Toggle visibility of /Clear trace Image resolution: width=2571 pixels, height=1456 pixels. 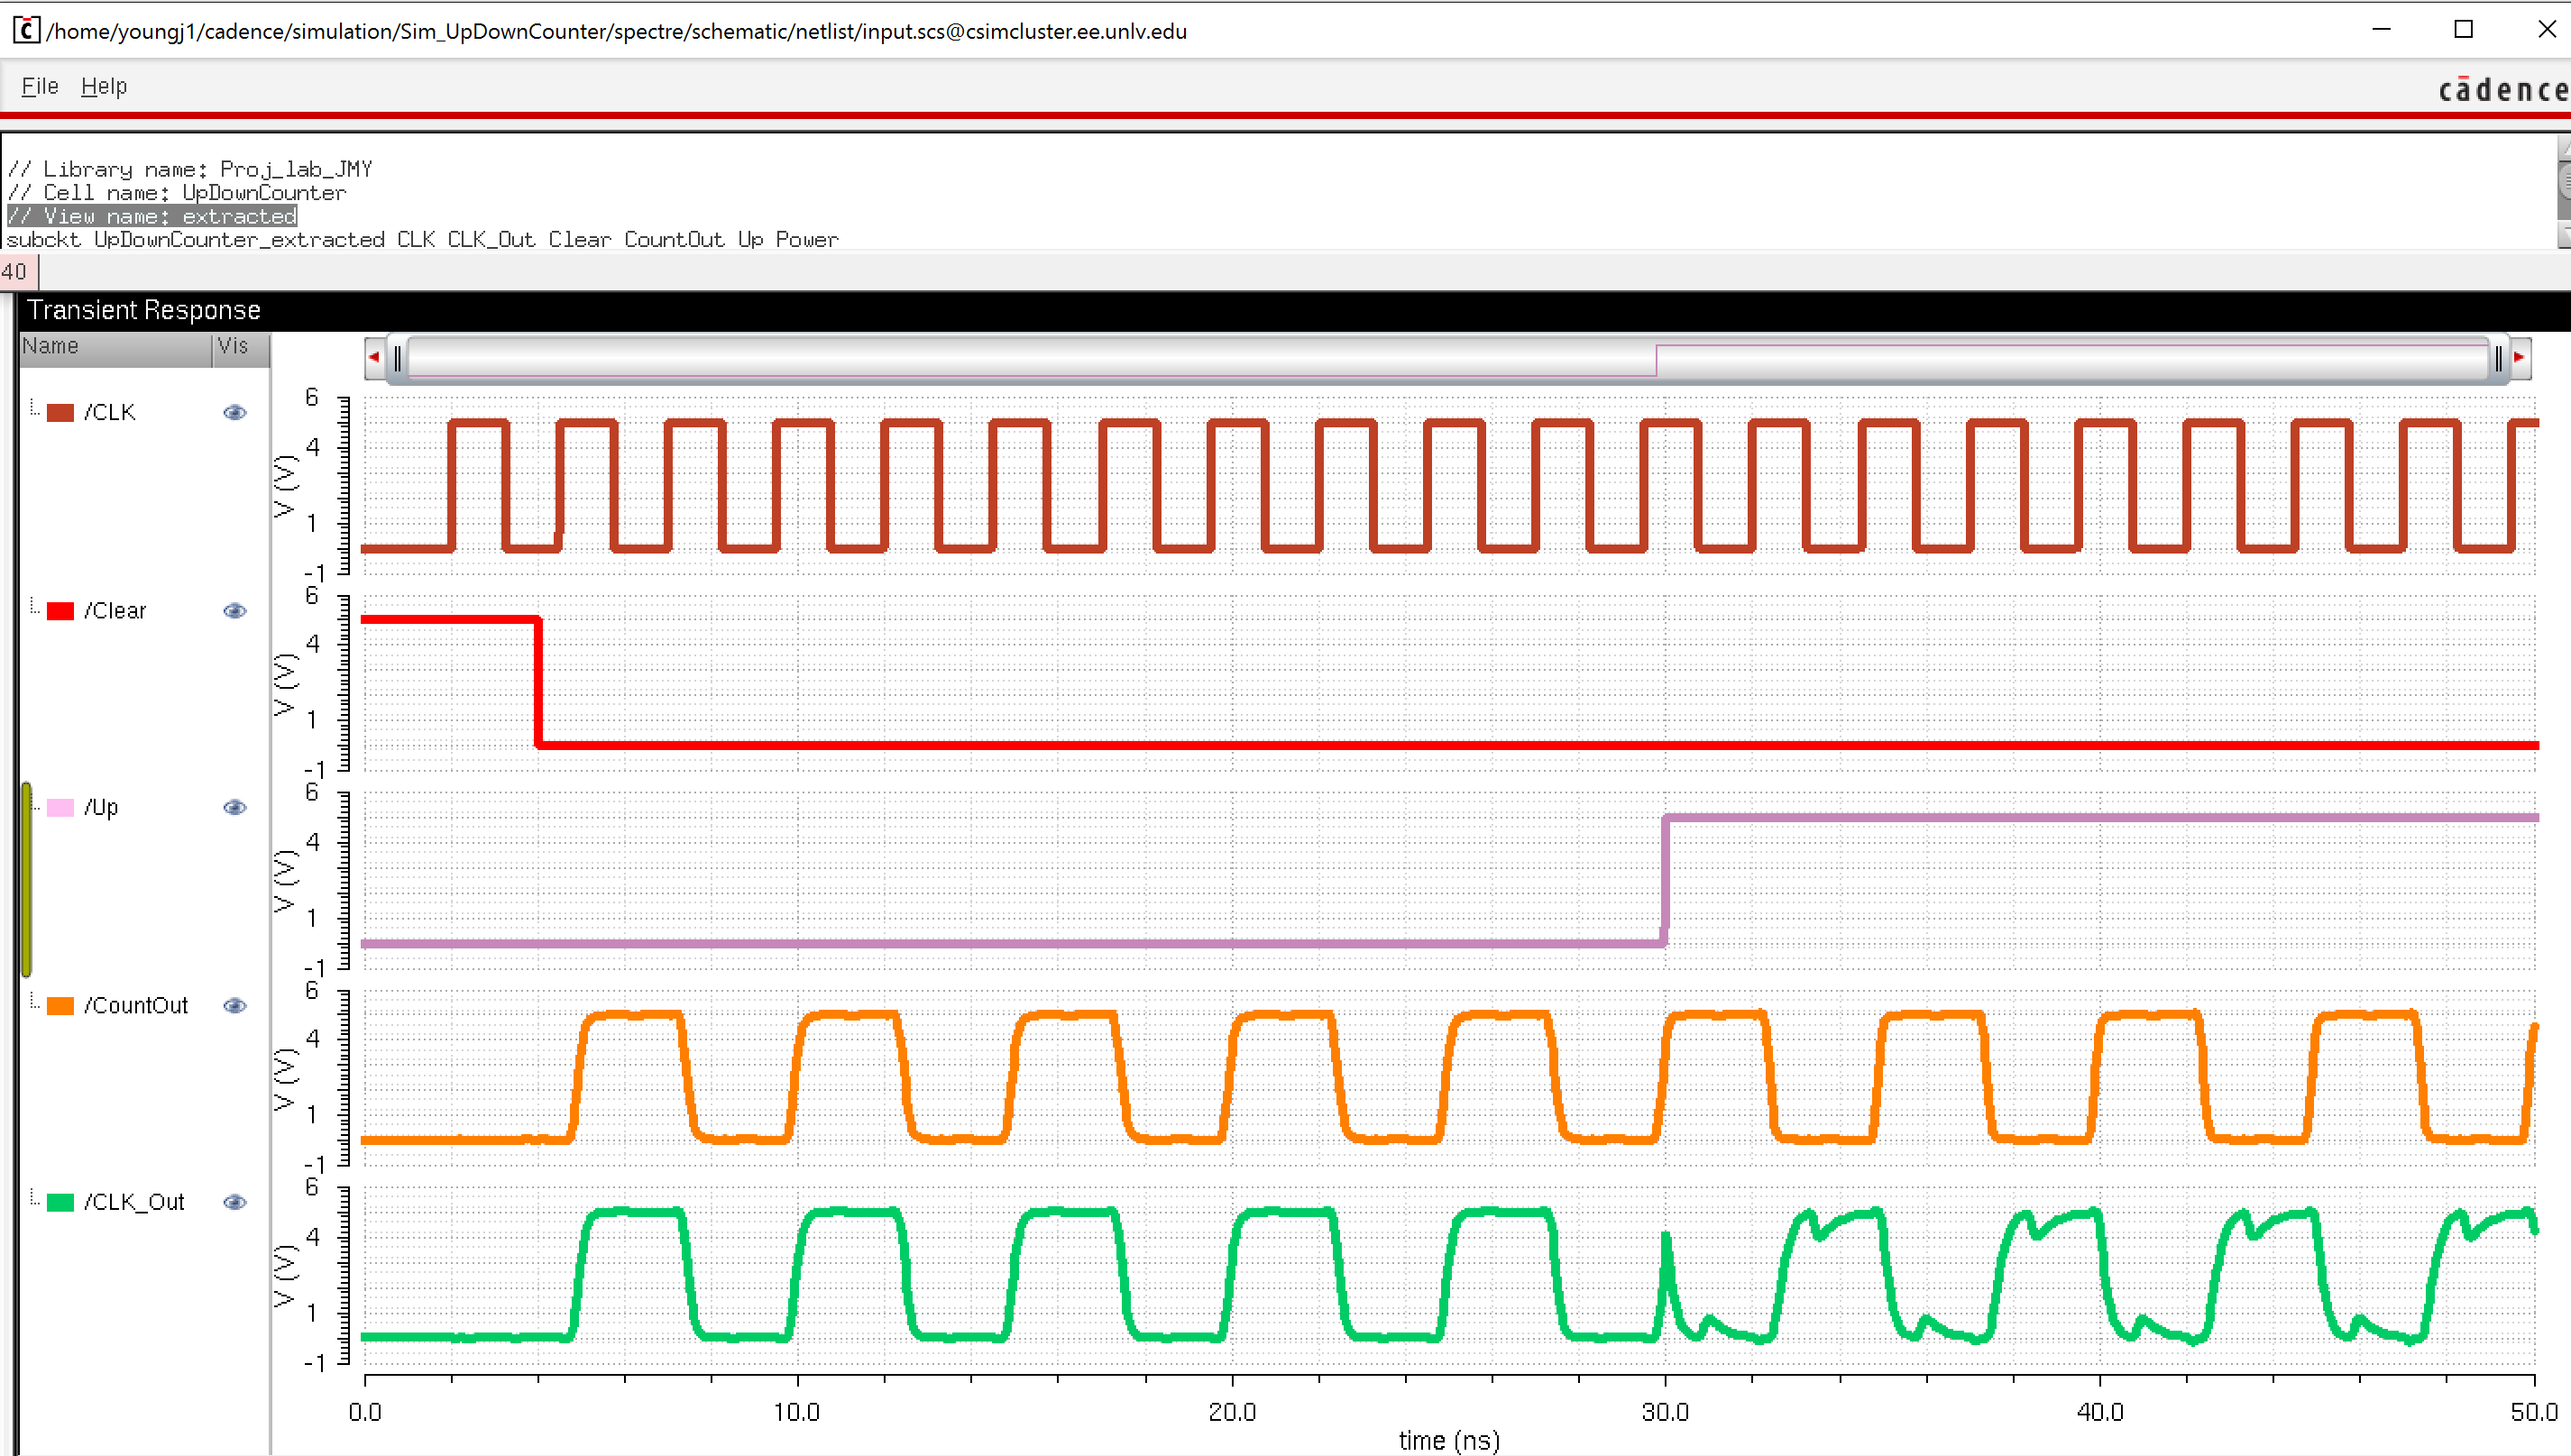click(235, 611)
